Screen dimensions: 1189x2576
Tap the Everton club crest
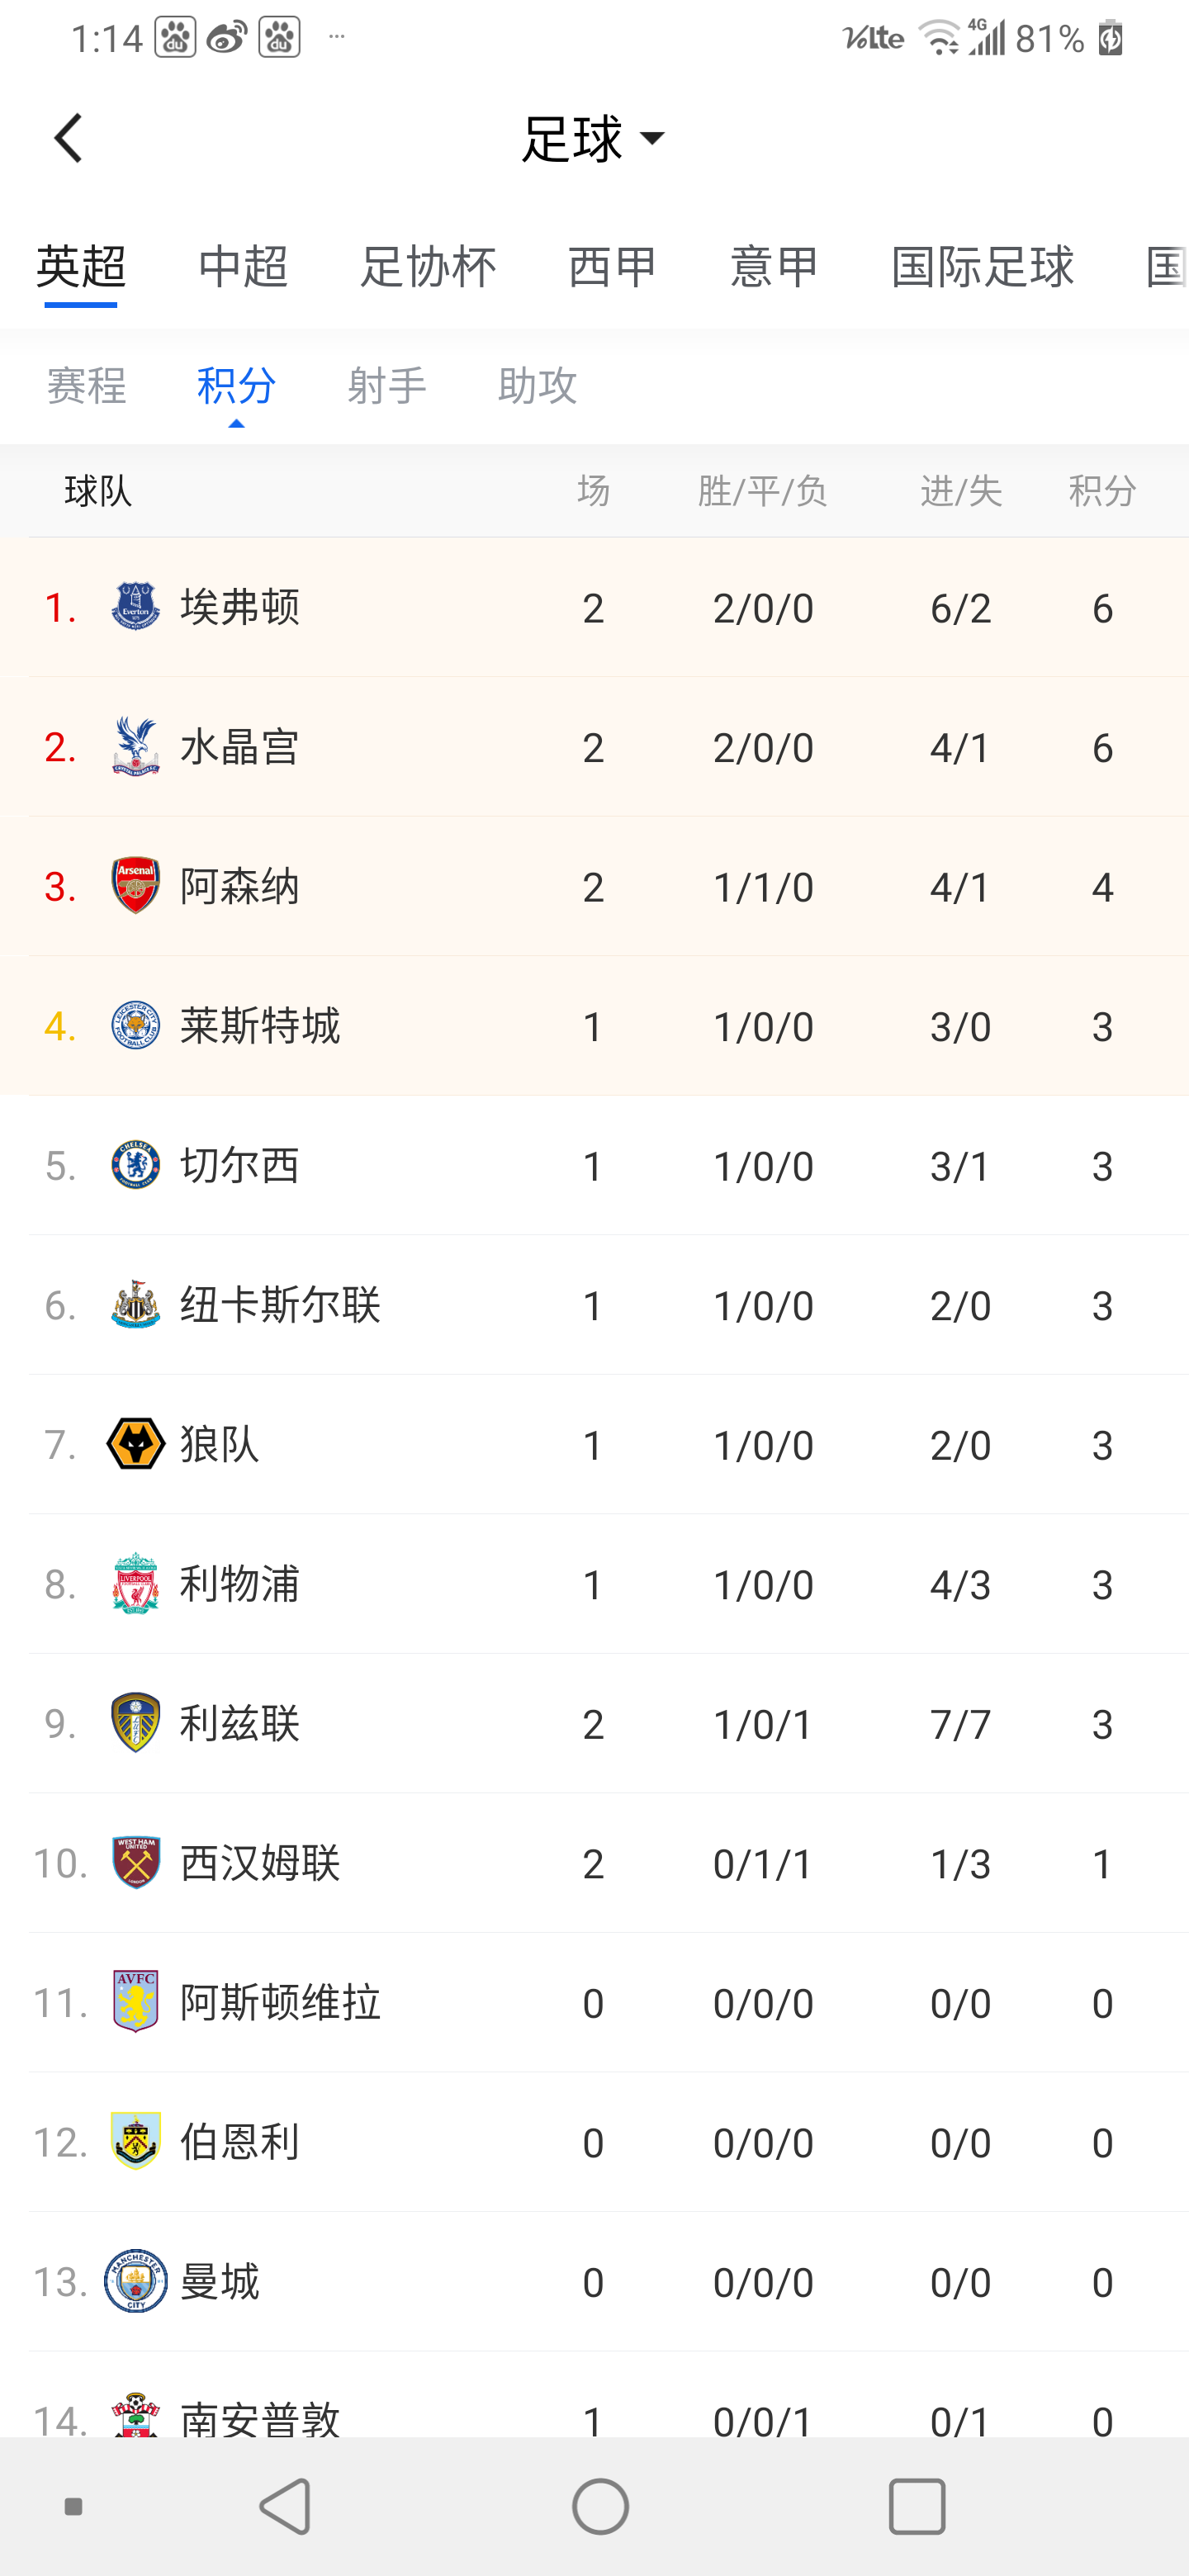pos(135,606)
